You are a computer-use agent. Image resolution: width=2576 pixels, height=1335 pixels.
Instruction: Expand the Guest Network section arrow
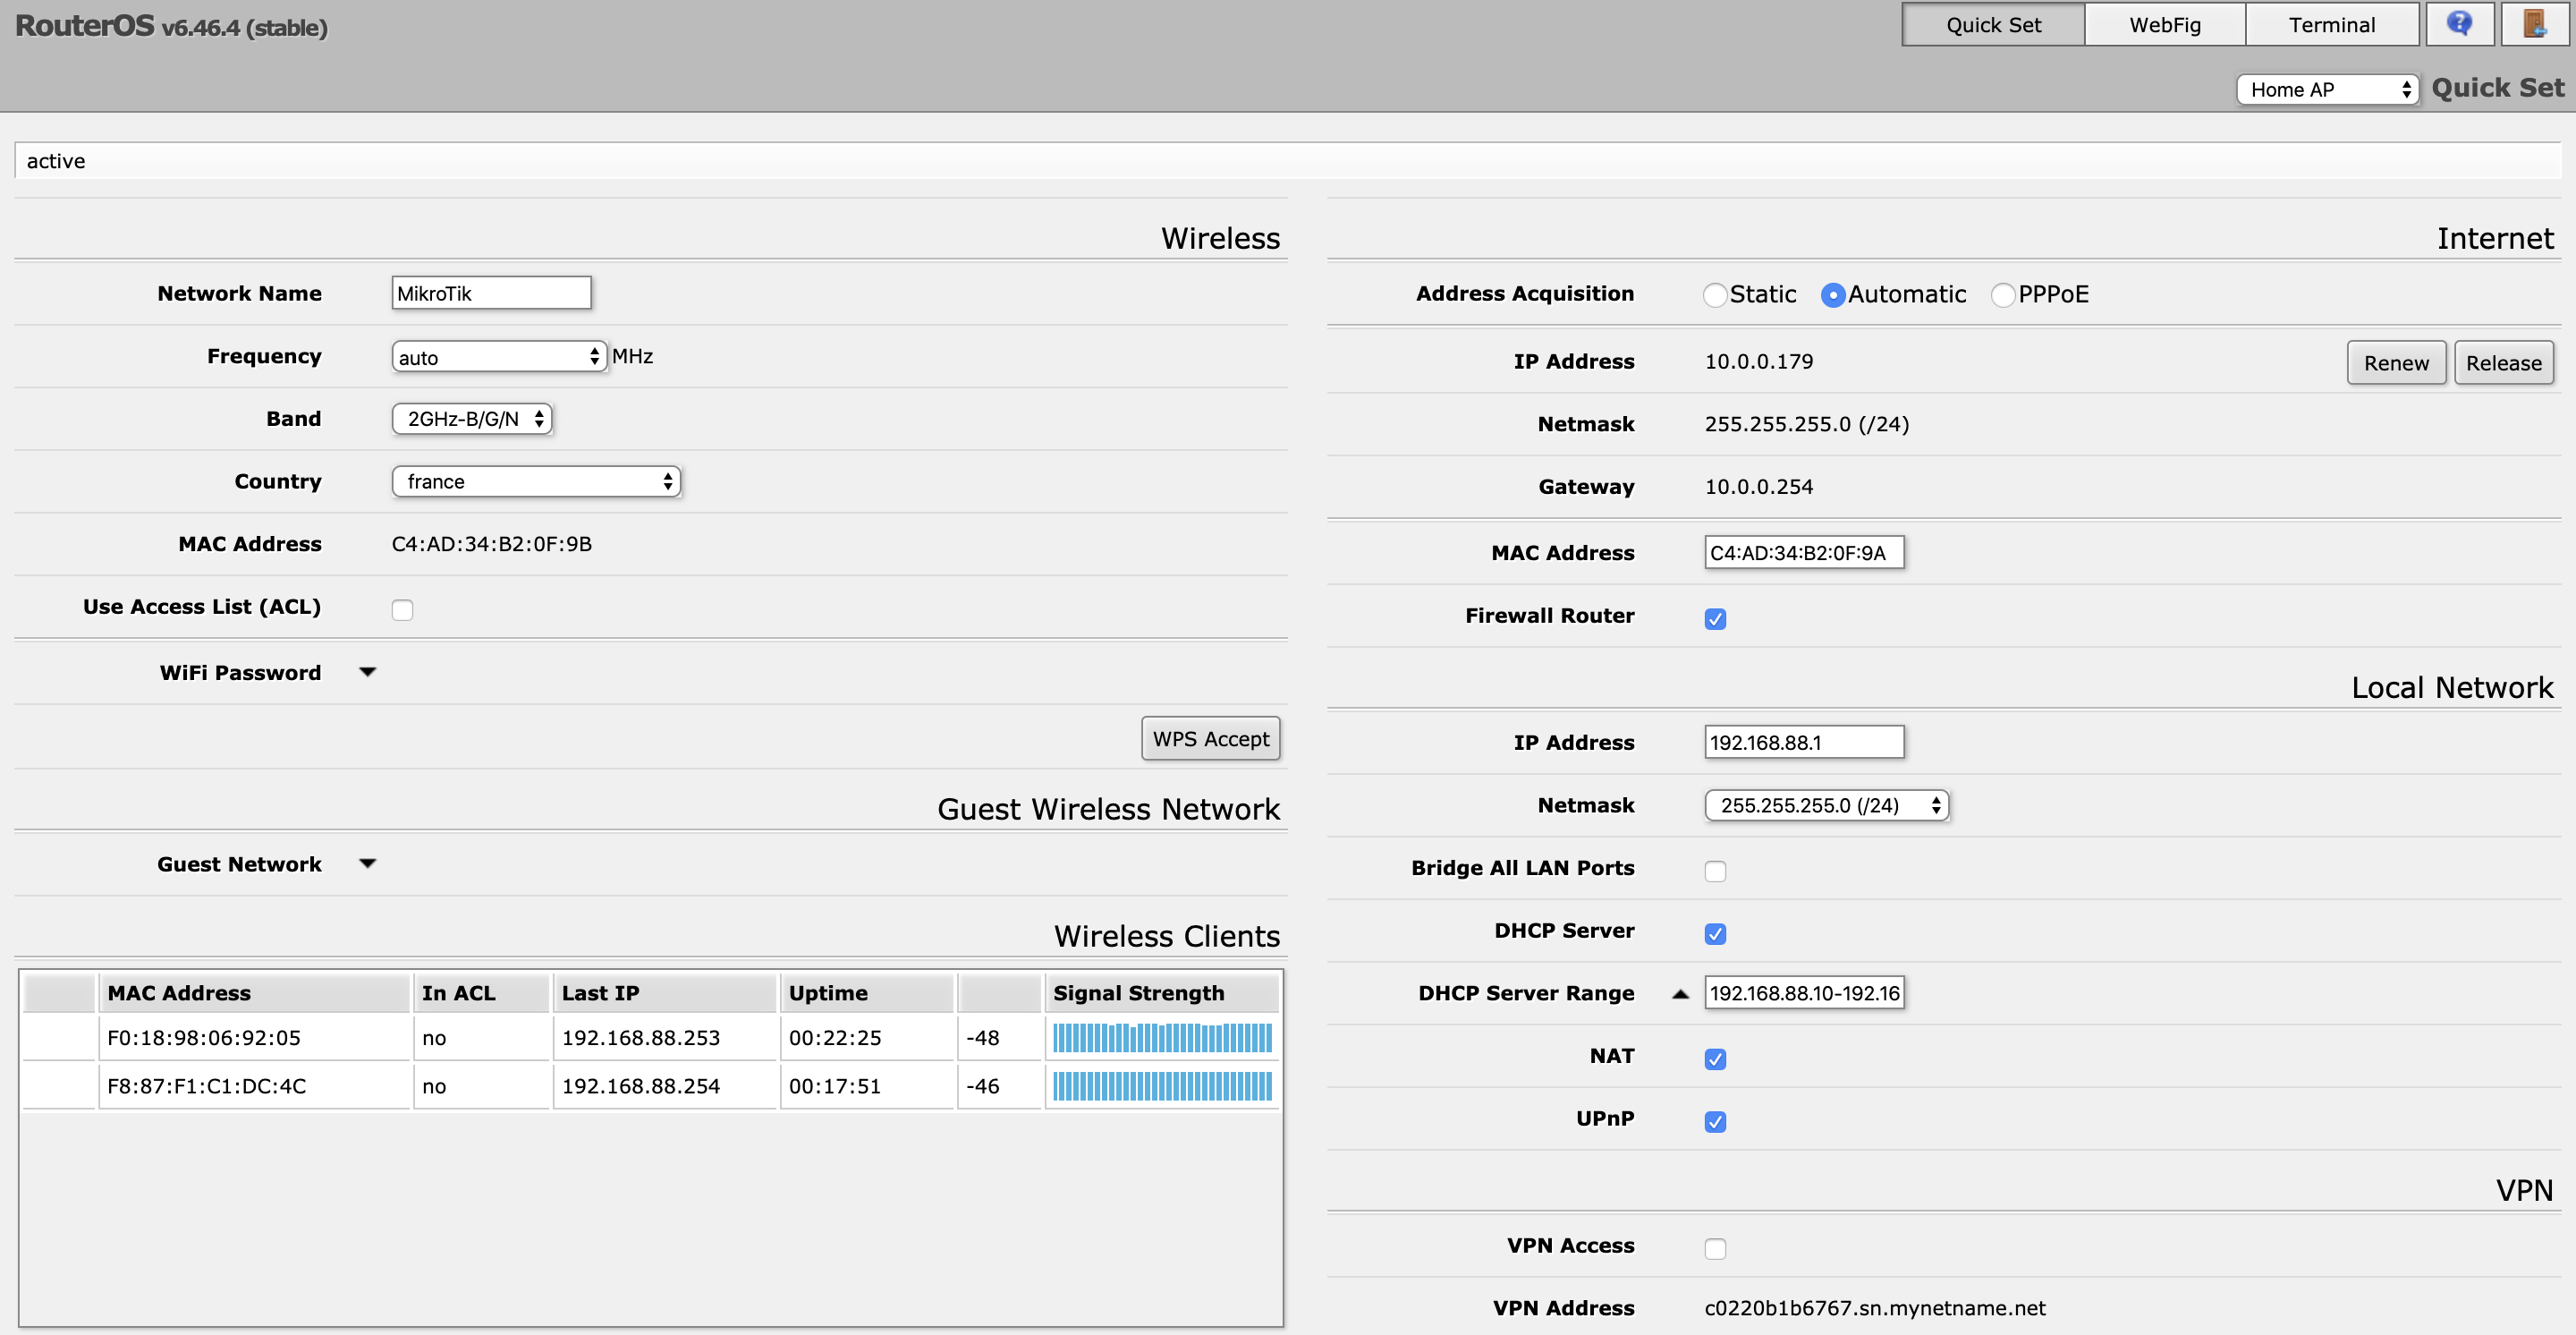pyautogui.click(x=367, y=864)
